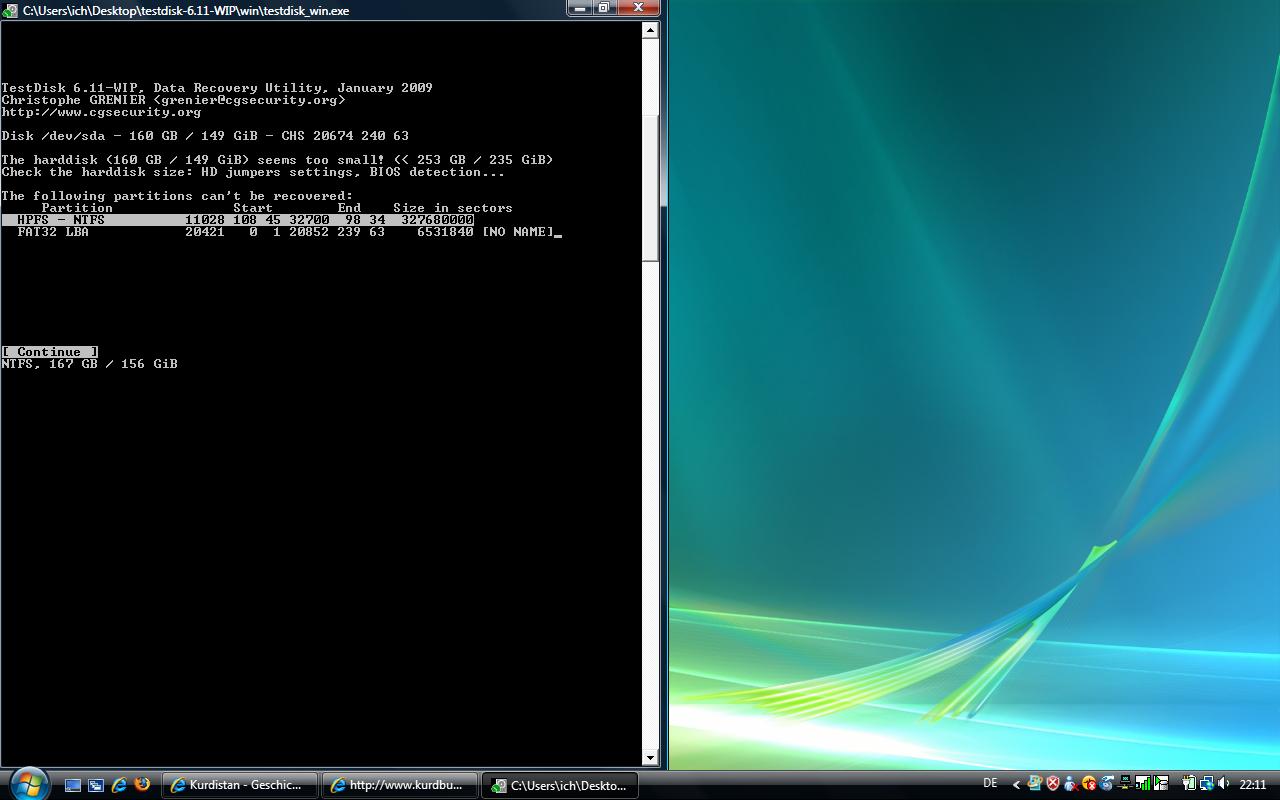Image resolution: width=1280 pixels, height=800 pixels.
Task: Open the volume speaker tray icon
Action: point(1224,783)
